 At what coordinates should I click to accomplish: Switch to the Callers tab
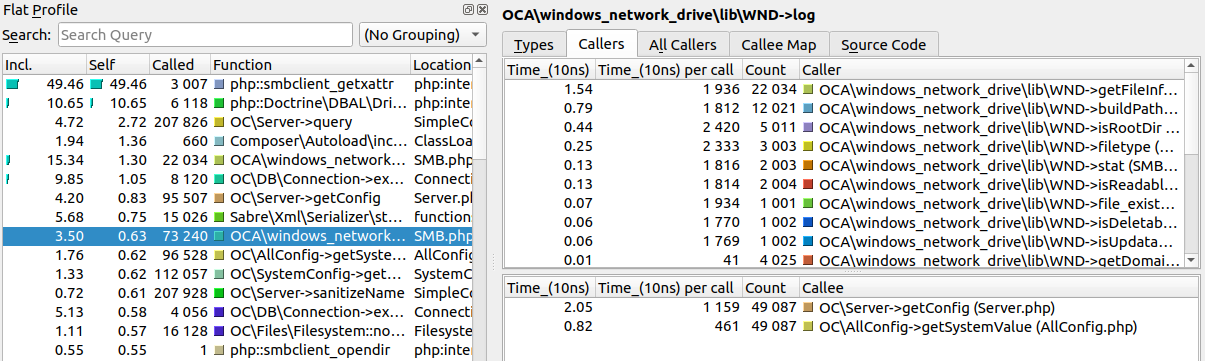(601, 43)
